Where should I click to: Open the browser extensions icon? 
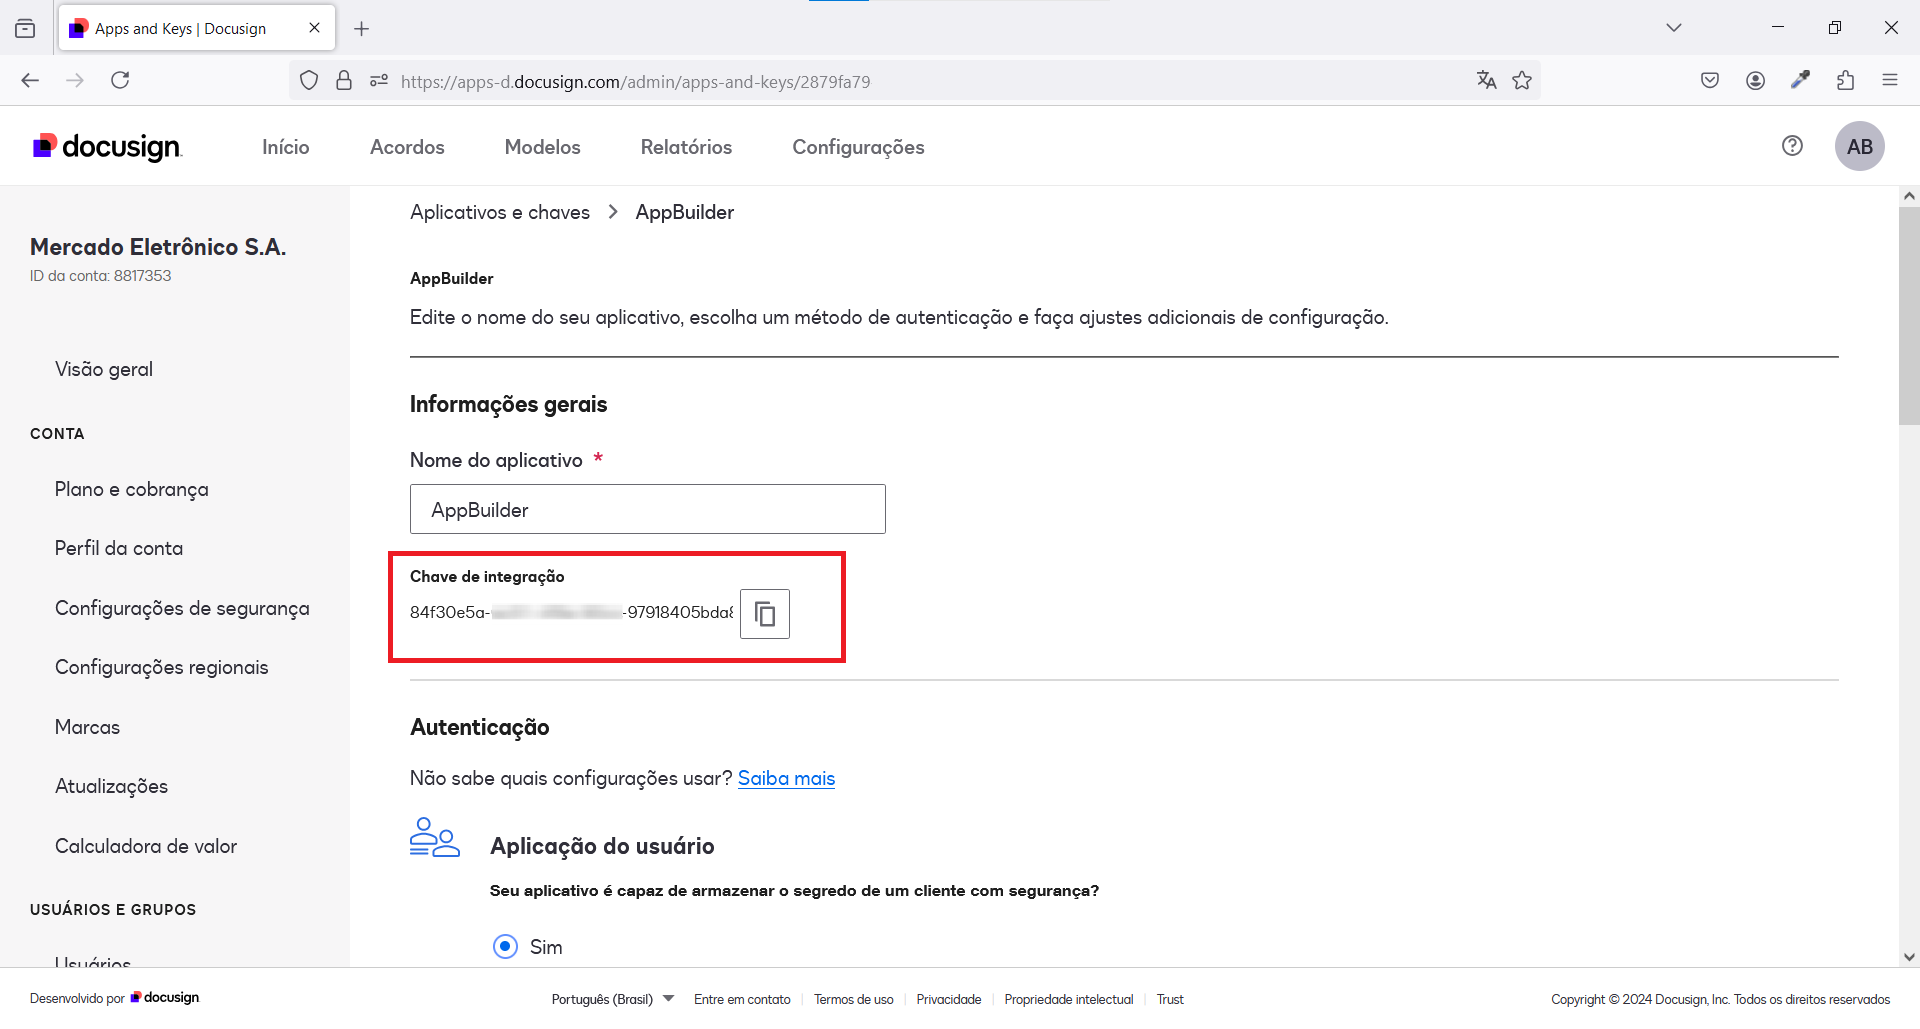coord(1845,81)
